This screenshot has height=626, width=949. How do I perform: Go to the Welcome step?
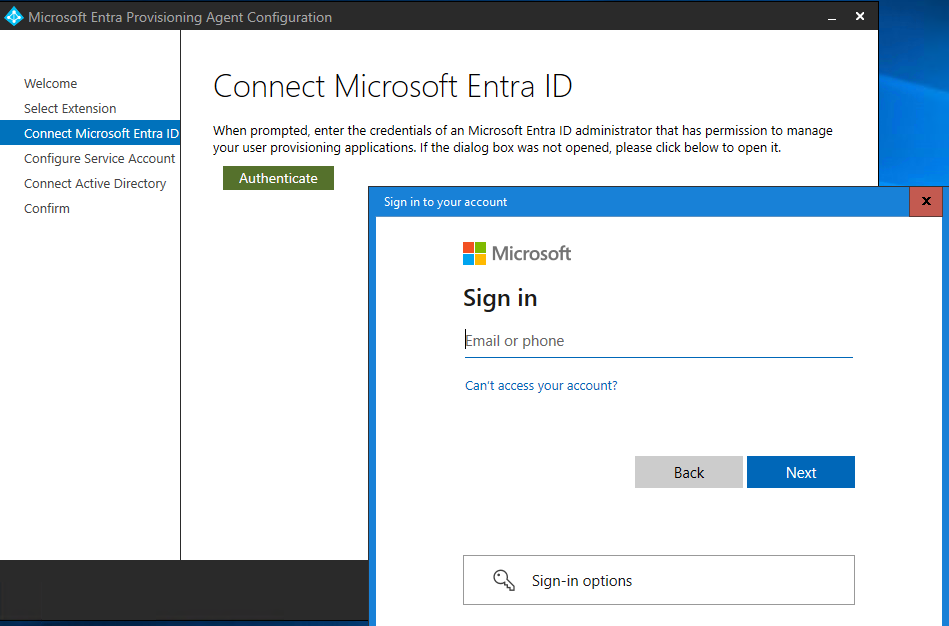pyautogui.click(x=51, y=84)
